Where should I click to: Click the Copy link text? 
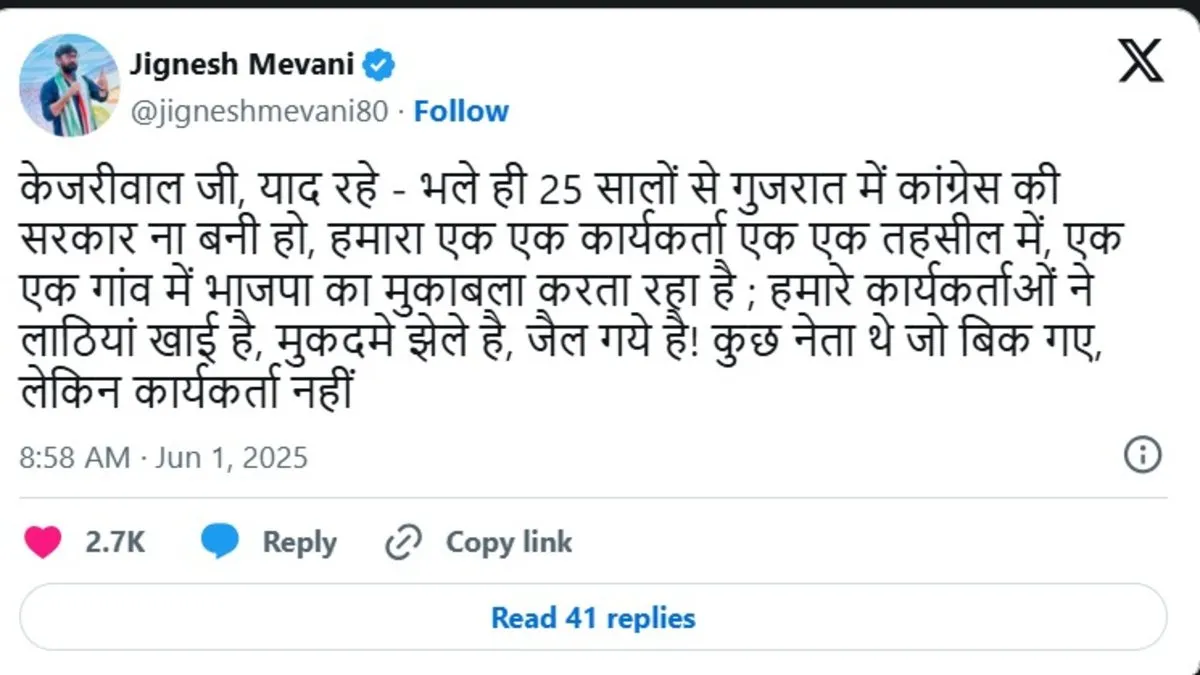[507, 541]
